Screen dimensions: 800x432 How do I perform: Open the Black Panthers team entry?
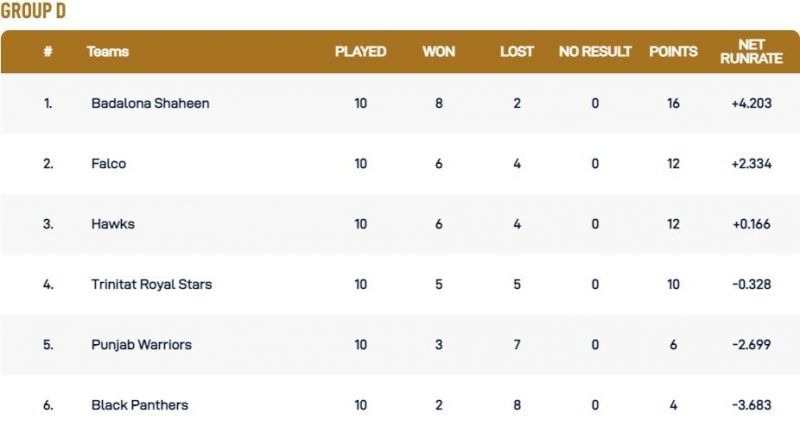tap(139, 405)
